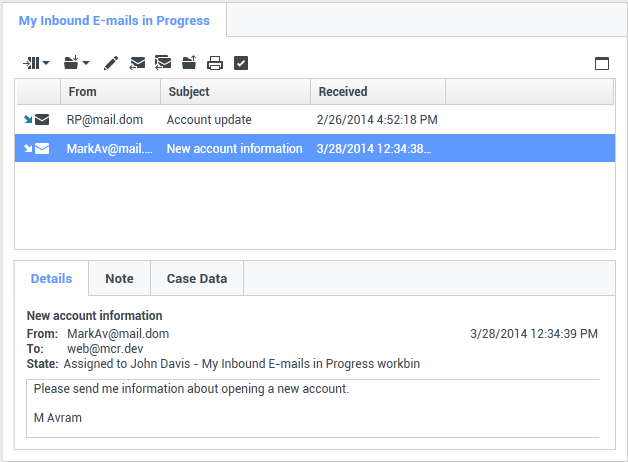628x462 pixels.
Task: Expand the move to workbin folder dropdown
Action: 76,63
